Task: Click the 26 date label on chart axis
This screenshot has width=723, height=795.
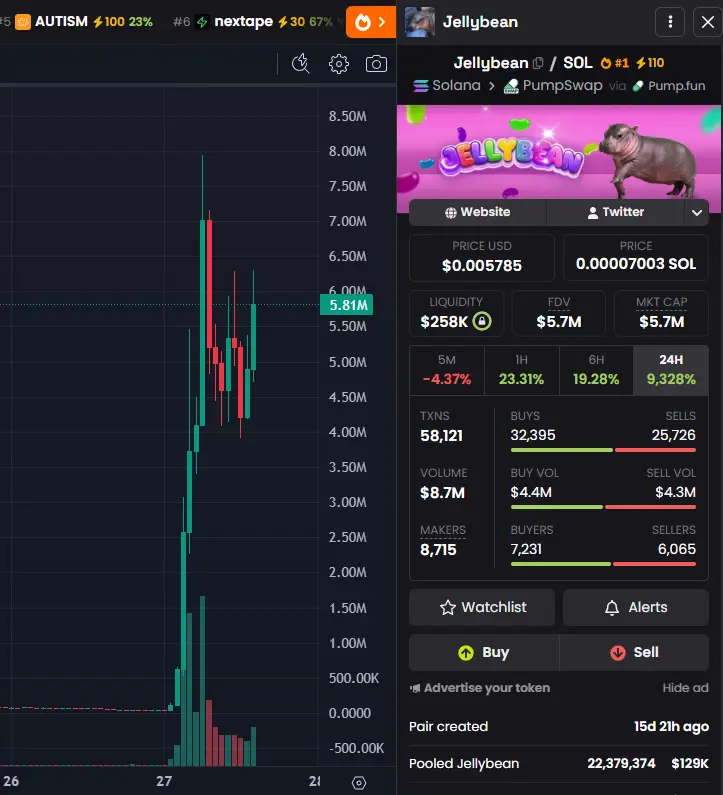Action: pos(11,781)
